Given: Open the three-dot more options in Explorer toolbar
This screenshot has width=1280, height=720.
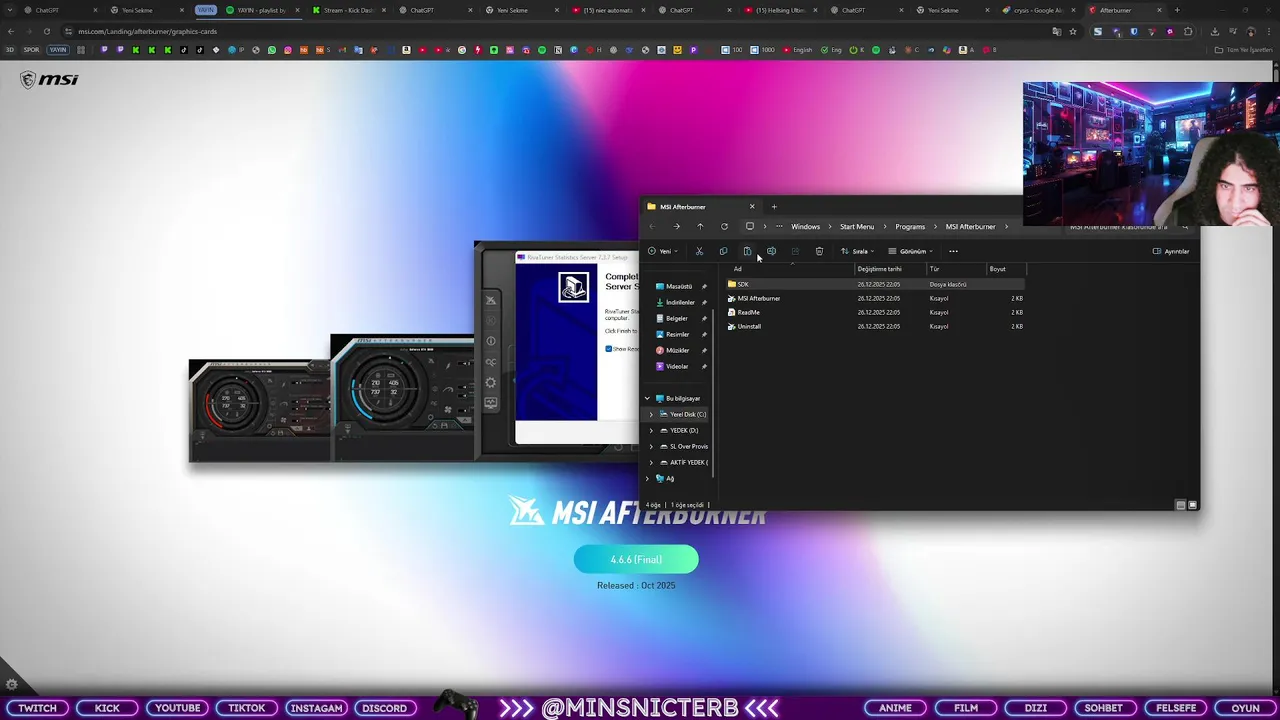Looking at the screenshot, I should (953, 251).
